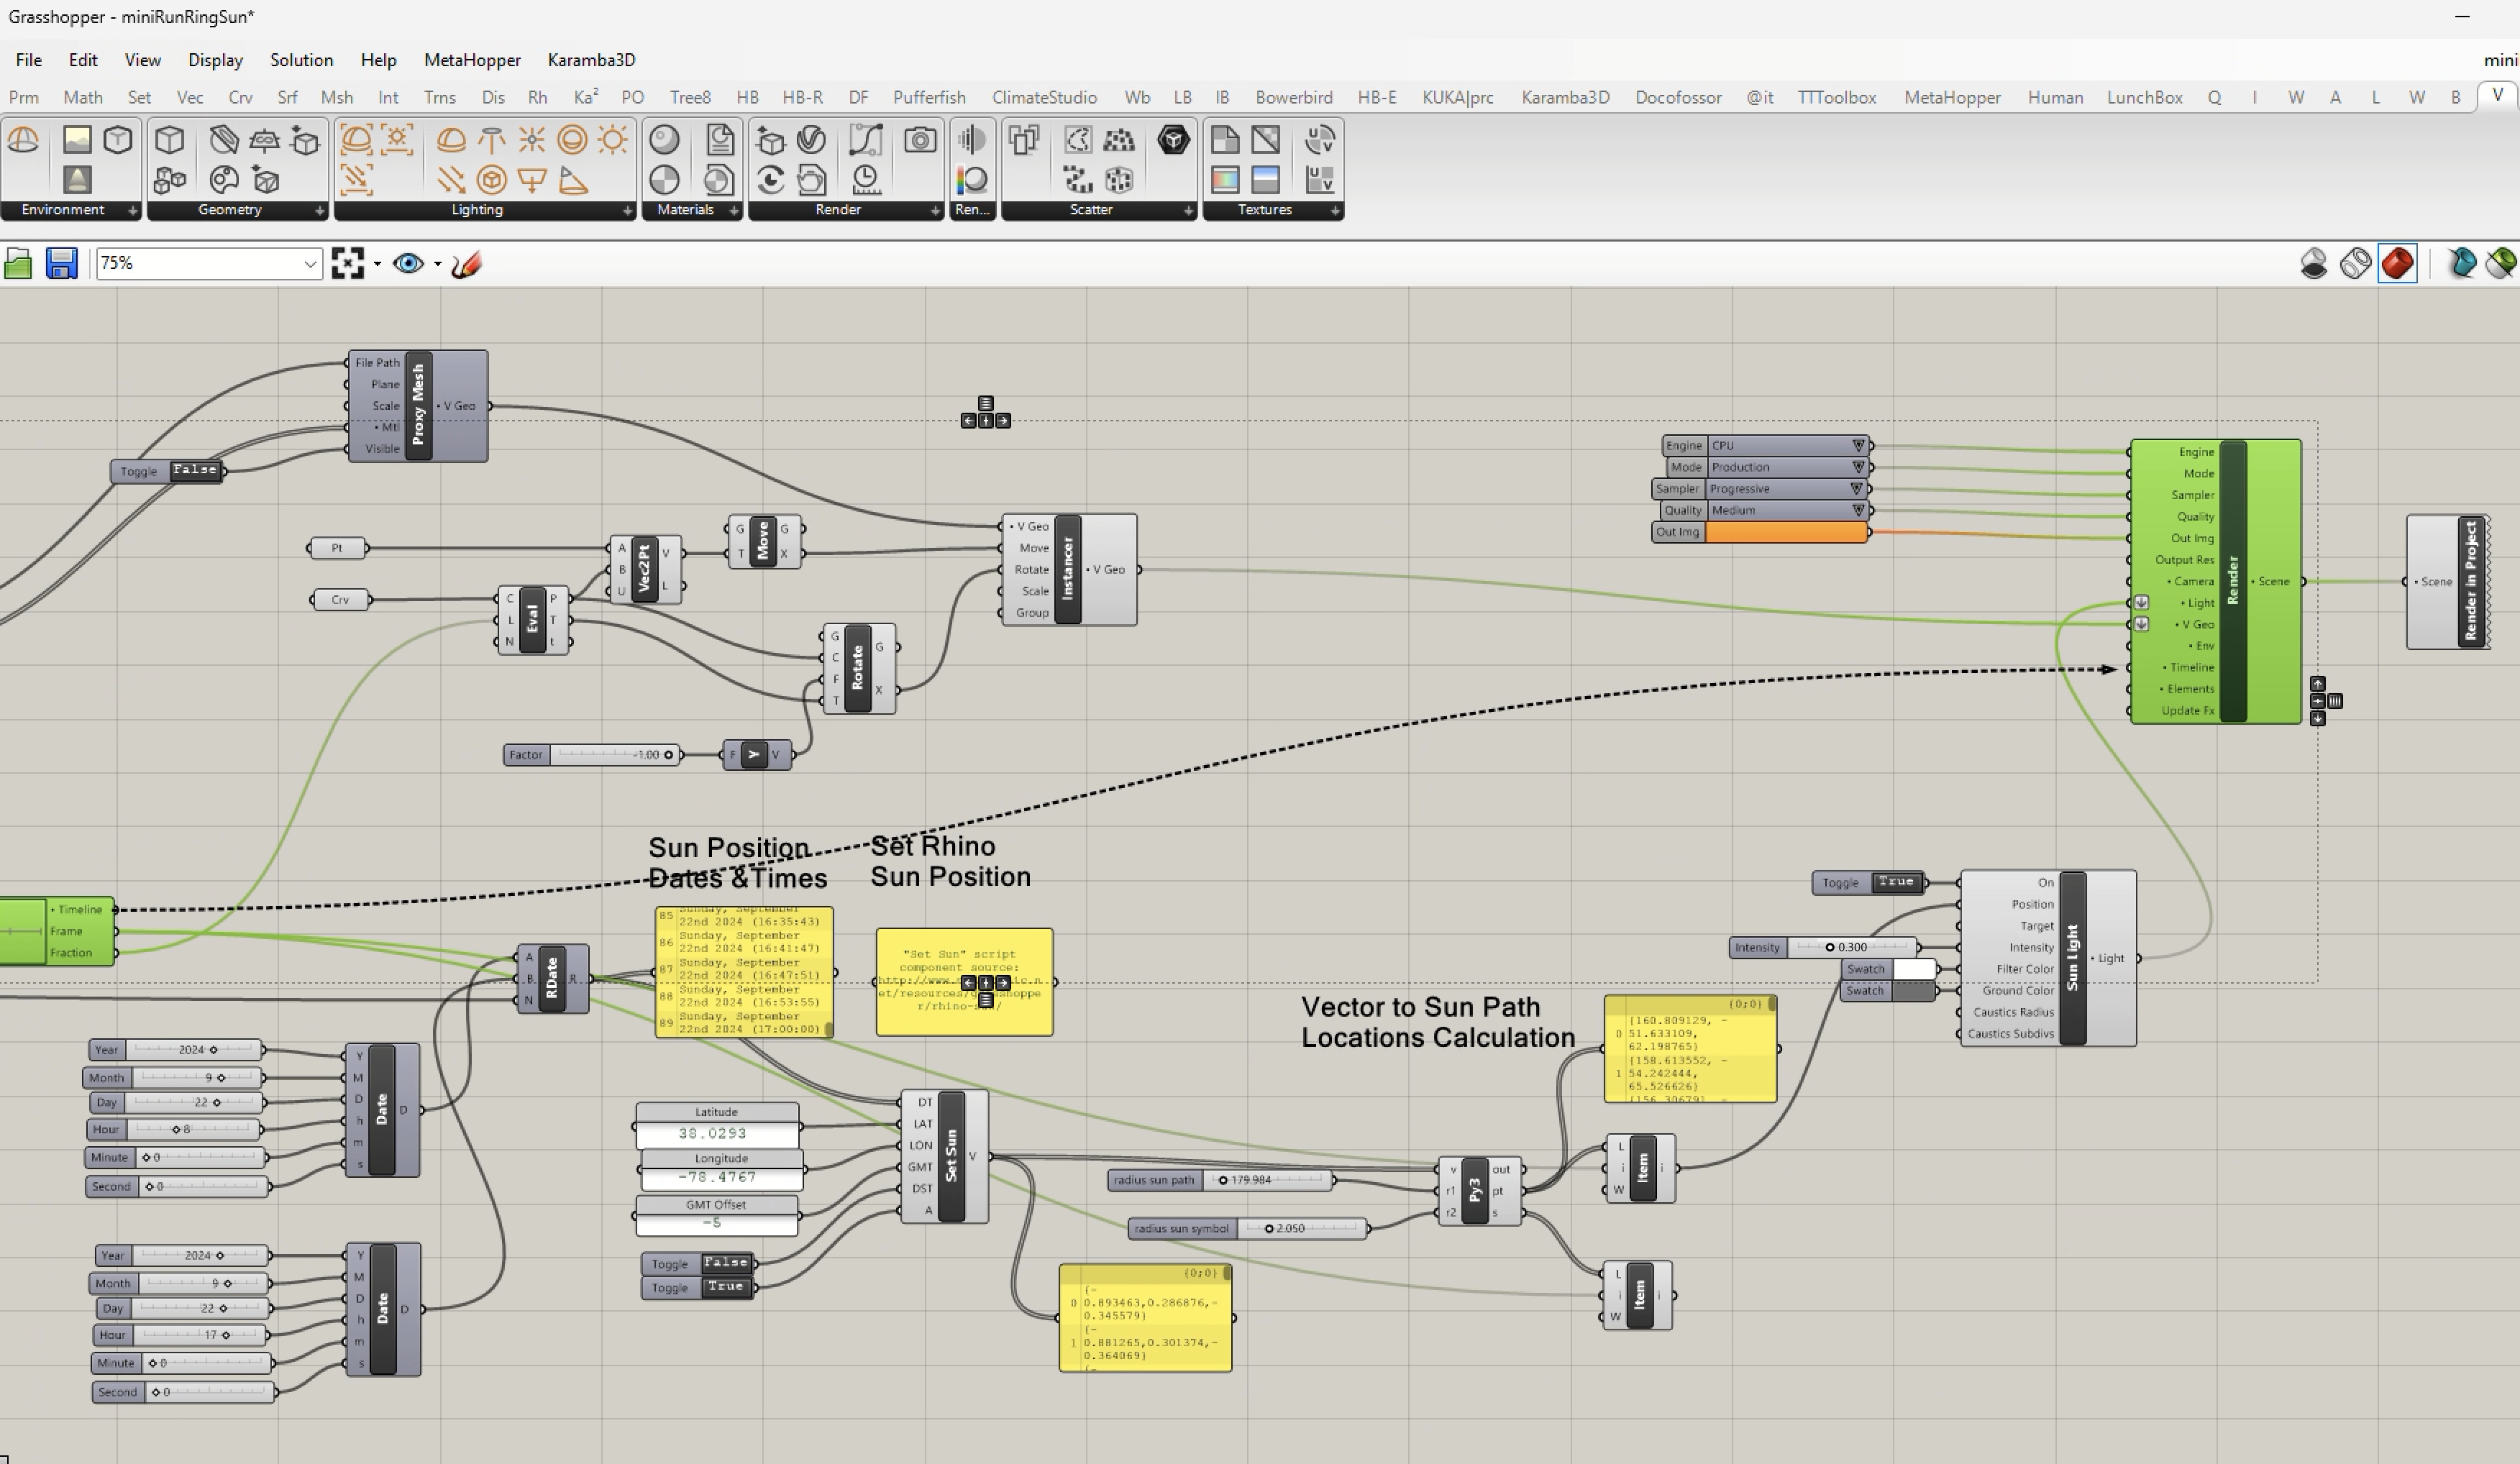Select the Sphere Light ring icon
The height and width of the screenshot is (1464, 2520).
click(x=572, y=140)
